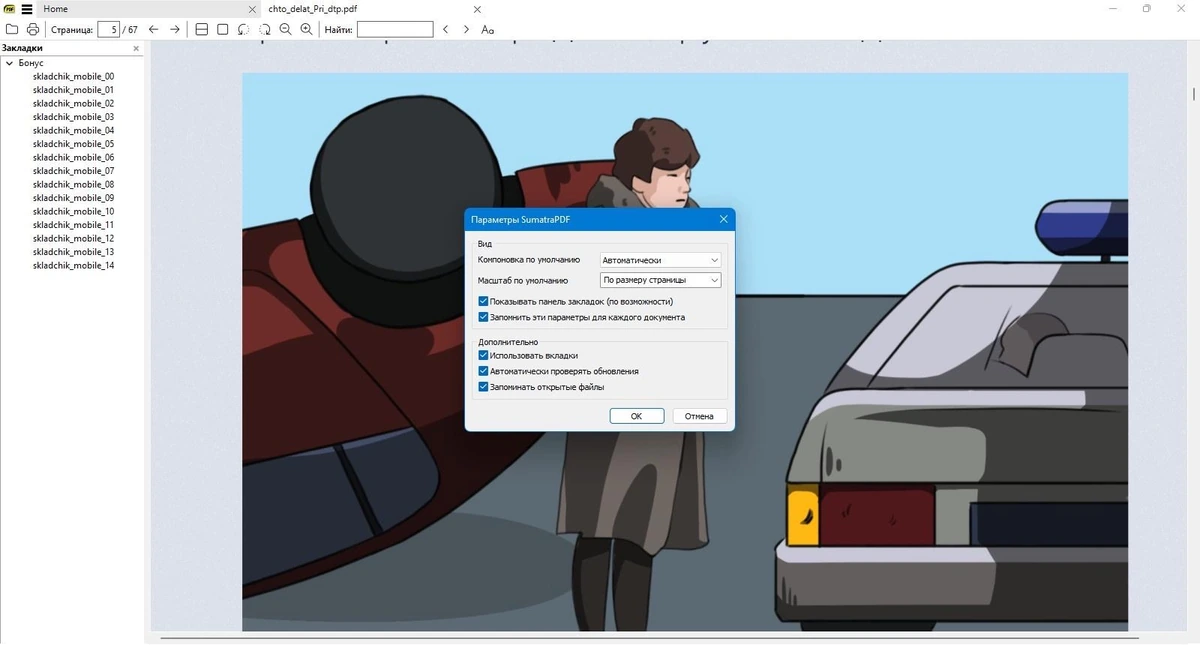Toggle 'Запомнить эти параметры для каждого документа' checkbox
The width and height of the screenshot is (1200, 645).
coord(484,317)
